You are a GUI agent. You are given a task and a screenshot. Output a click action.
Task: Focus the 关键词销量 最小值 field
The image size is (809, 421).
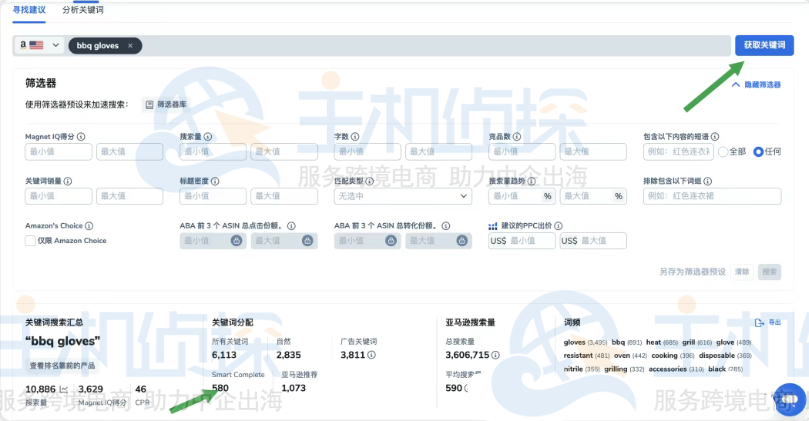point(58,196)
